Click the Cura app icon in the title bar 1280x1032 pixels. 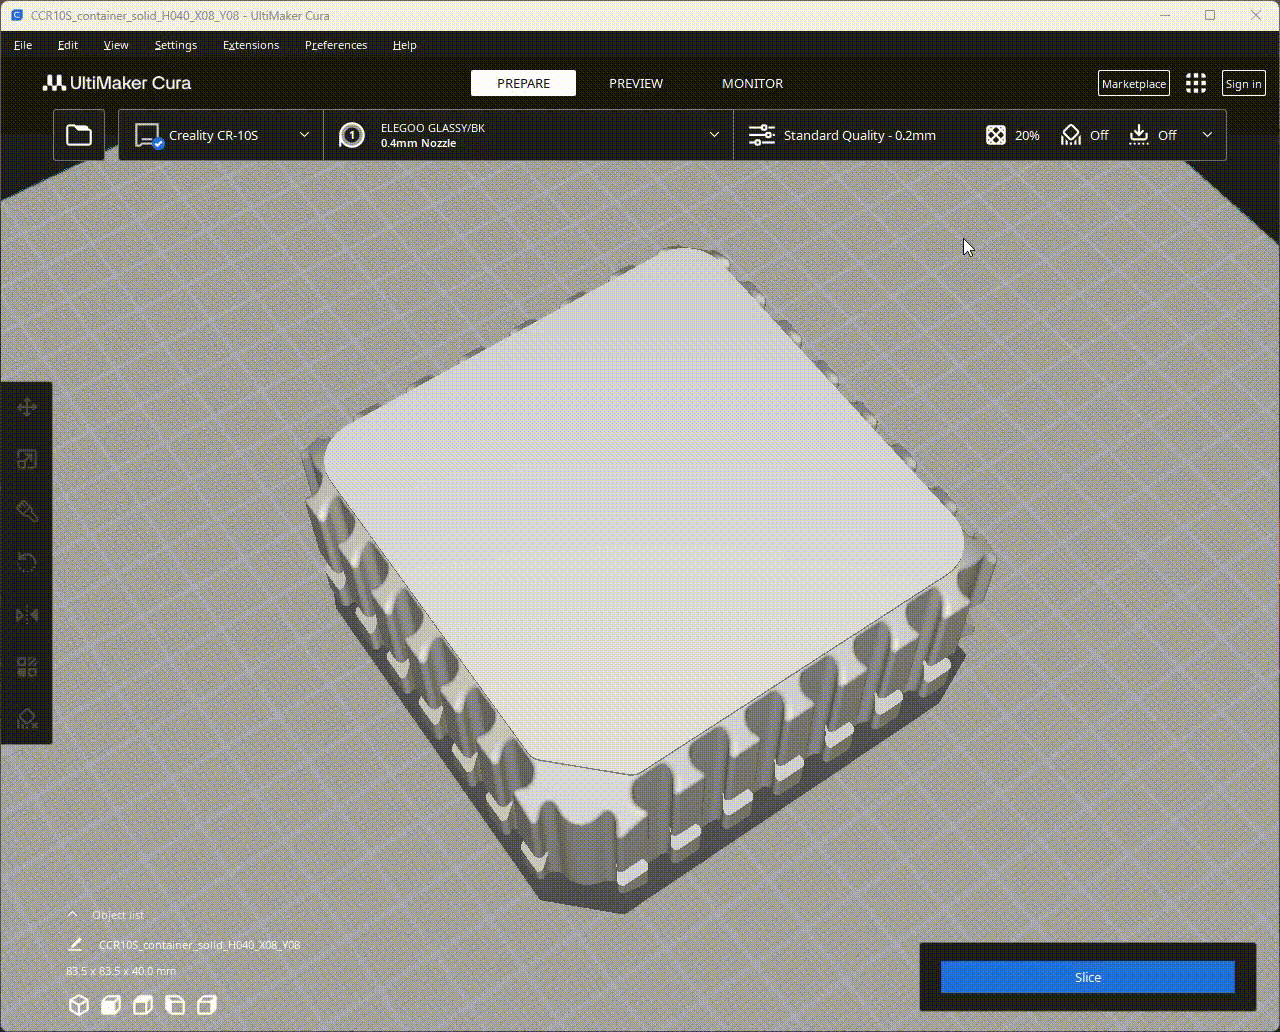(x=16, y=15)
